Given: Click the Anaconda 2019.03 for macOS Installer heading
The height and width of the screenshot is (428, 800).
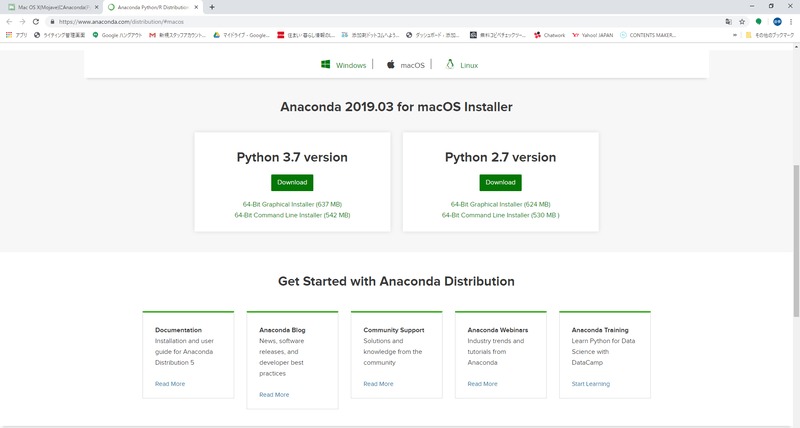Looking at the screenshot, I should click(x=396, y=107).
